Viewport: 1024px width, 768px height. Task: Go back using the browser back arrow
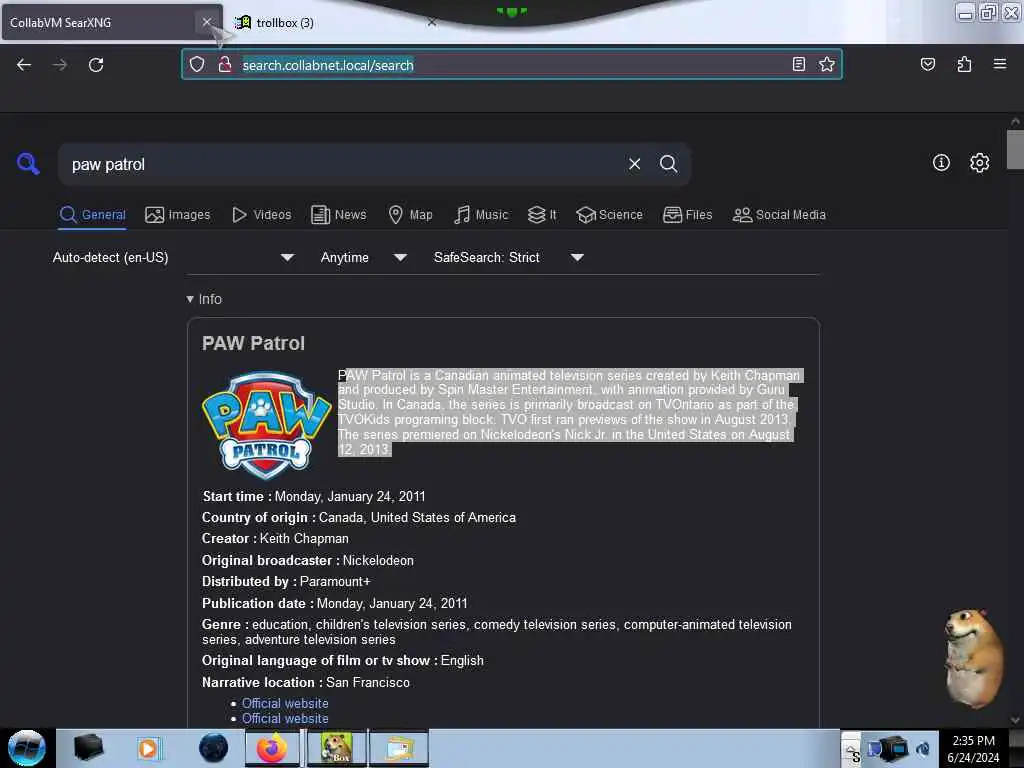pyautogui.click(x=24, y=65)
